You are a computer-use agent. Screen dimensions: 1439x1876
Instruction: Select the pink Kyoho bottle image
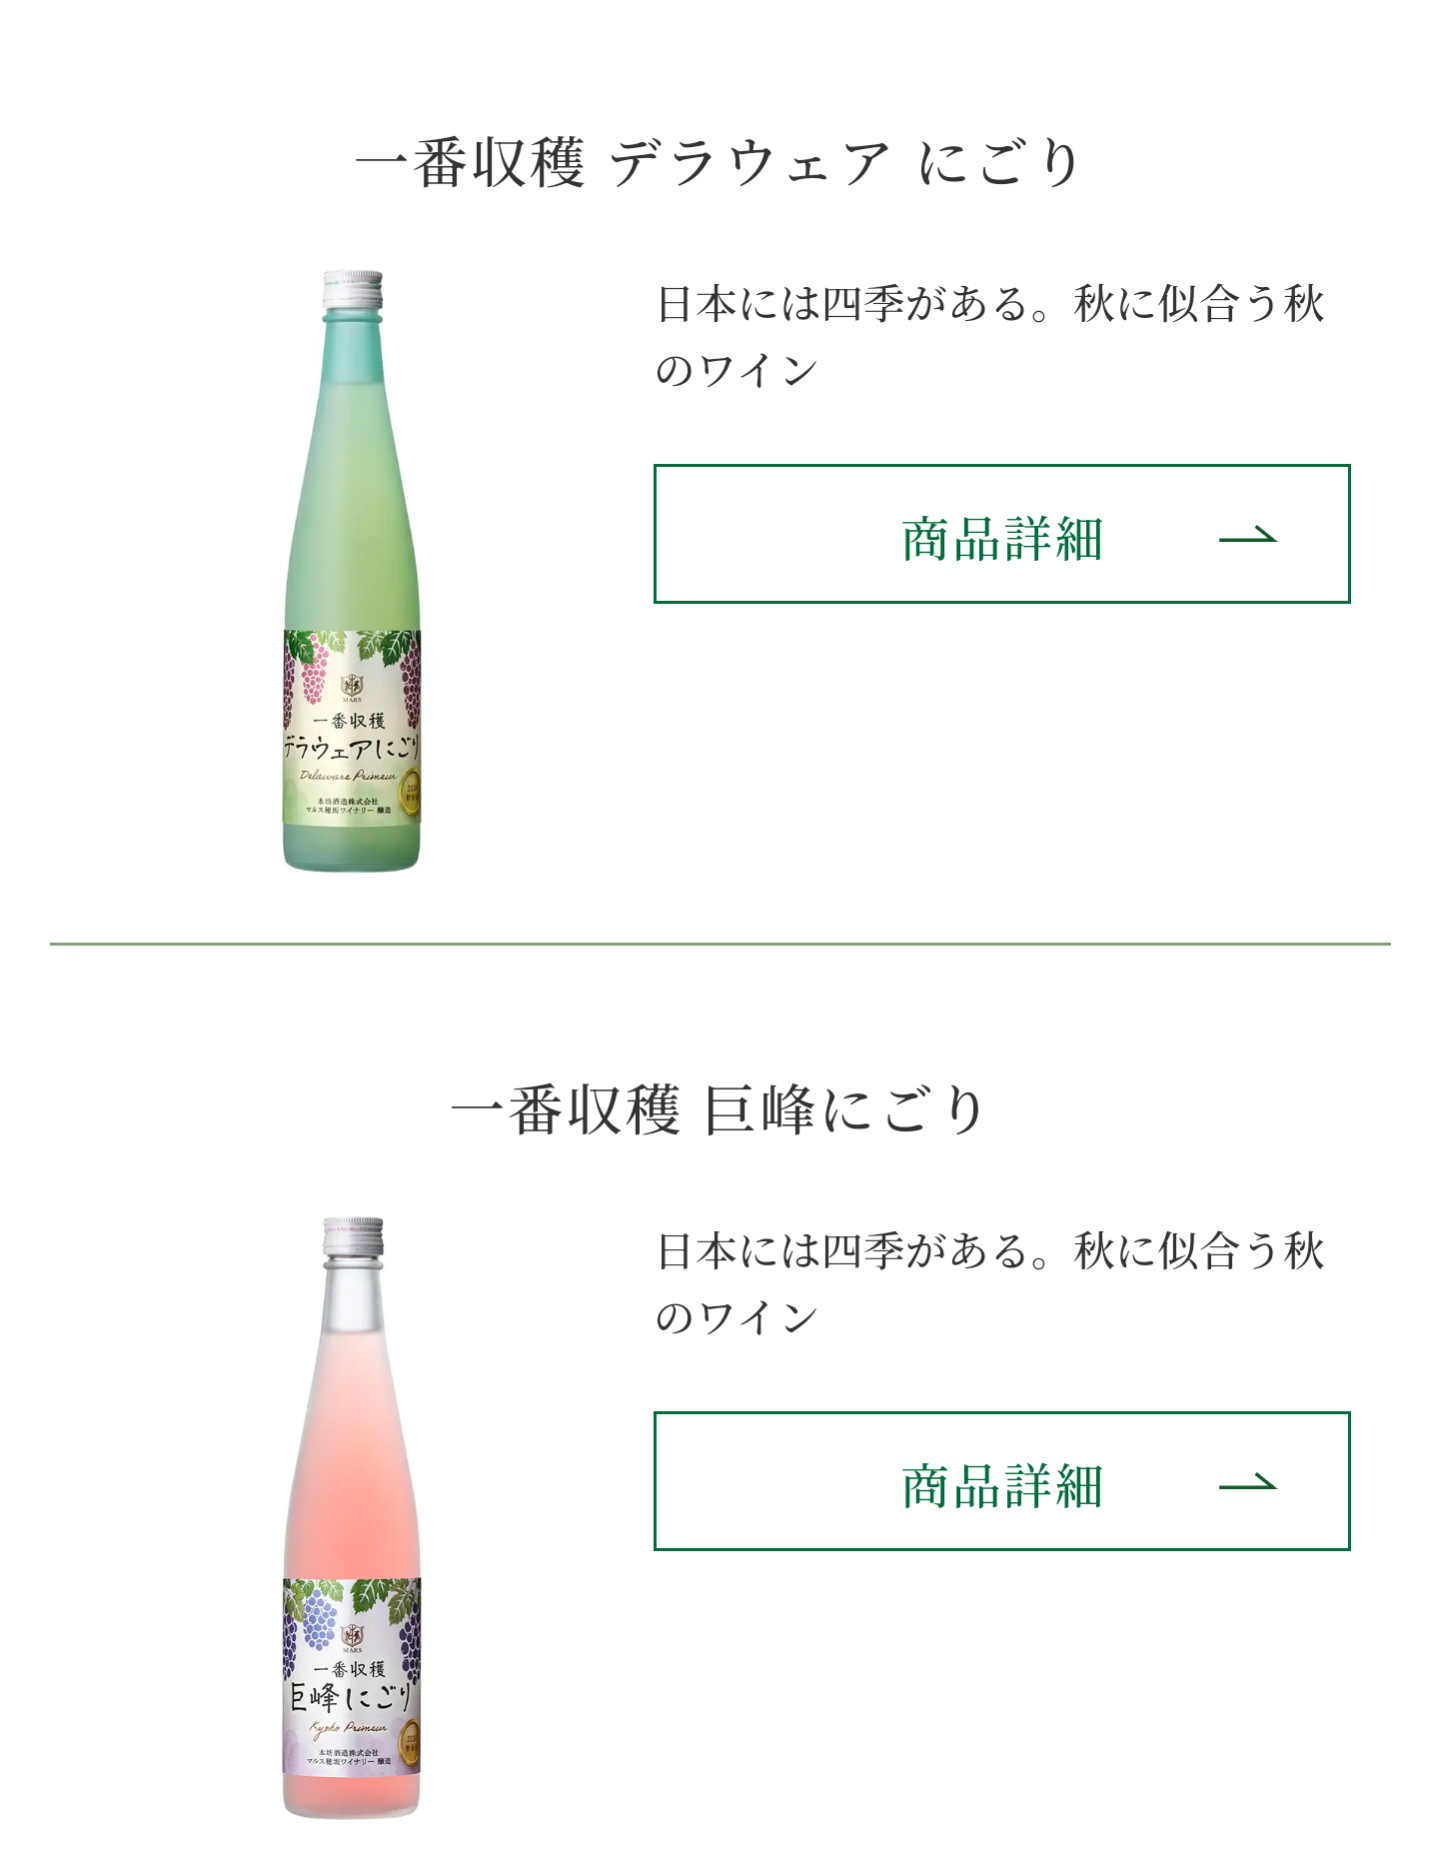point(352,1518)
